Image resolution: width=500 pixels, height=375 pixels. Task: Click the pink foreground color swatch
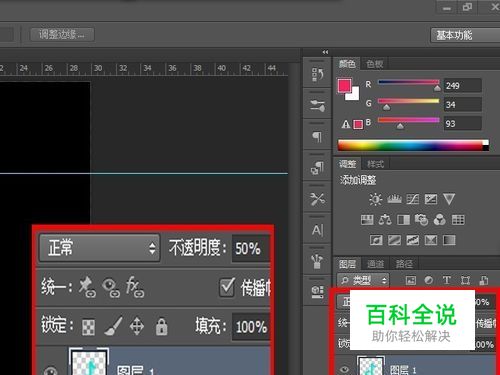(344, 86)
